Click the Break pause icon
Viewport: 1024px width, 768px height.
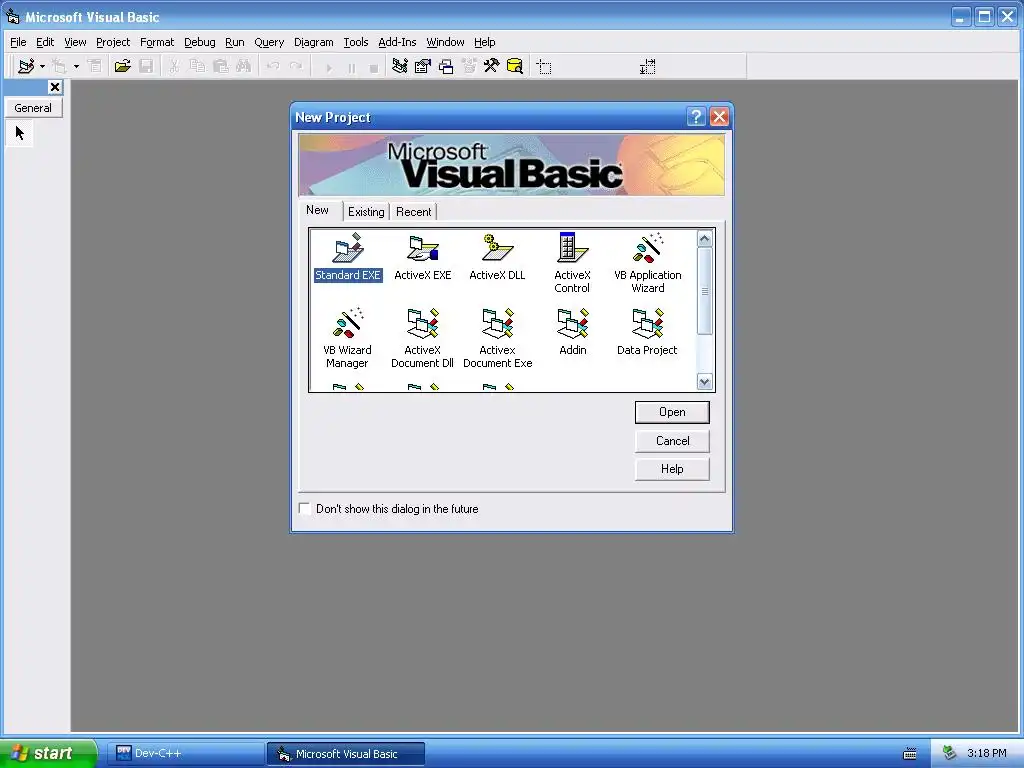(x=351, y=67)
